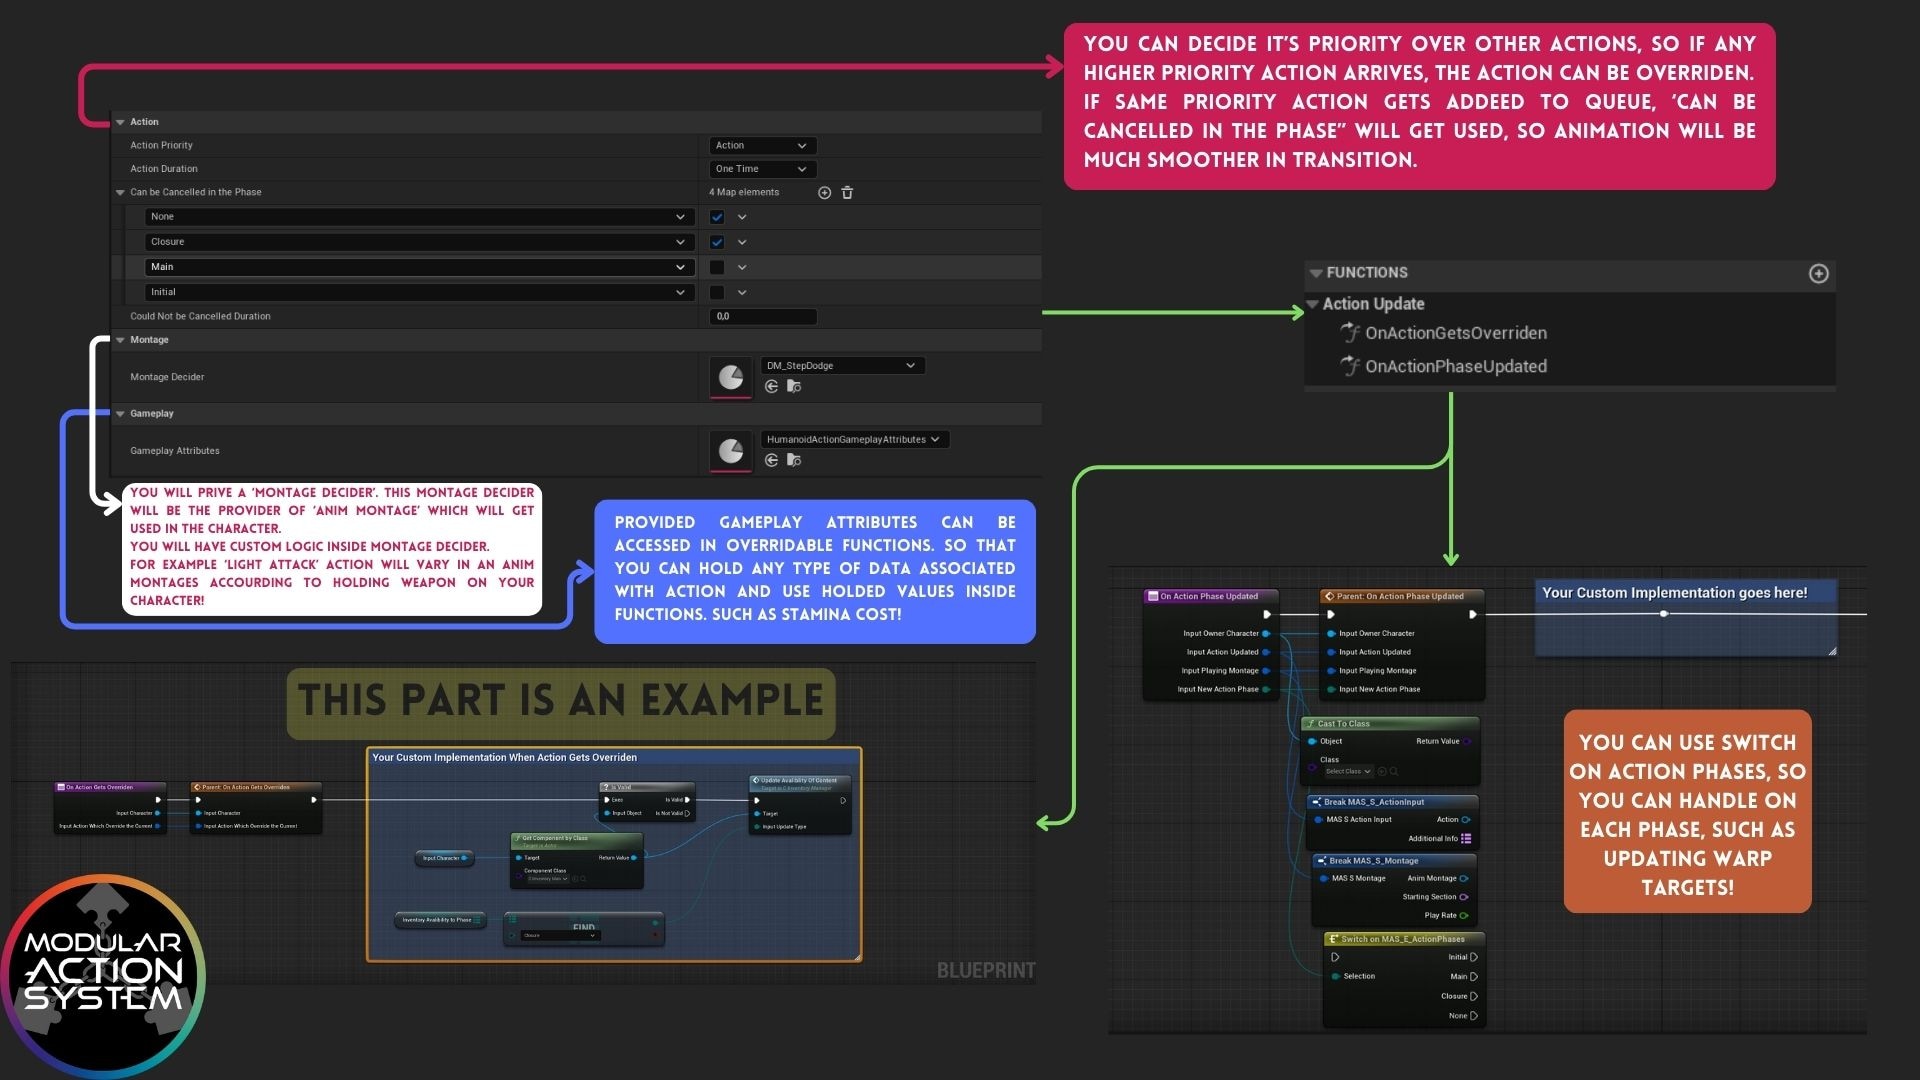Click the use-selected-asset arrow for DM_StepDodge
The width and height of the screenshot is (1920, 1080).
tap(770, 386)
